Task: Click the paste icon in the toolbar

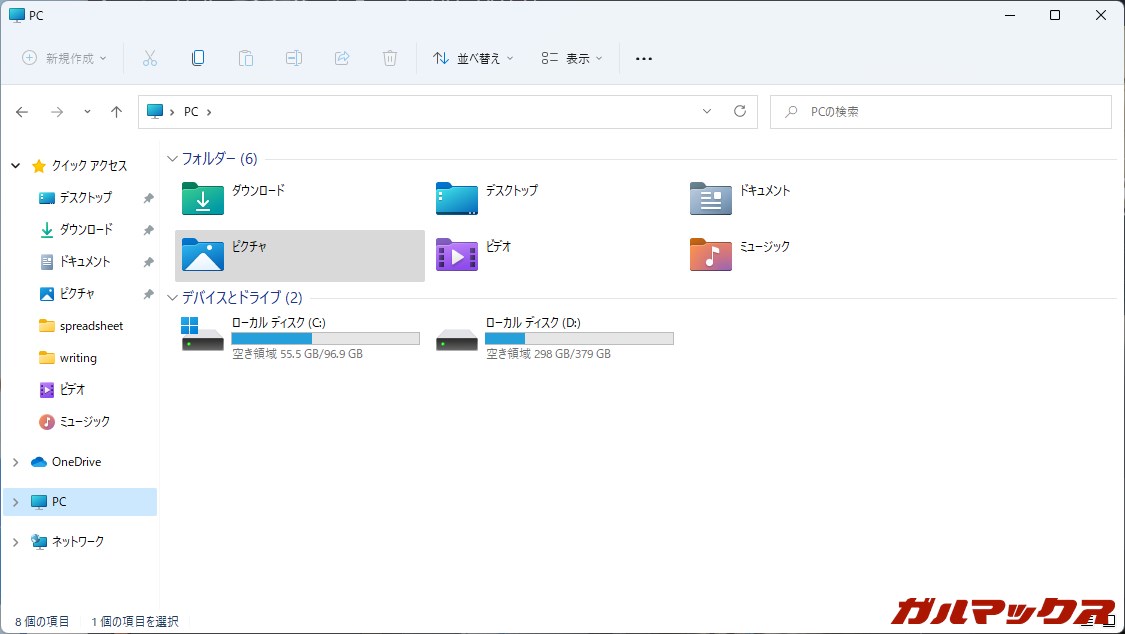Action: 246,58
